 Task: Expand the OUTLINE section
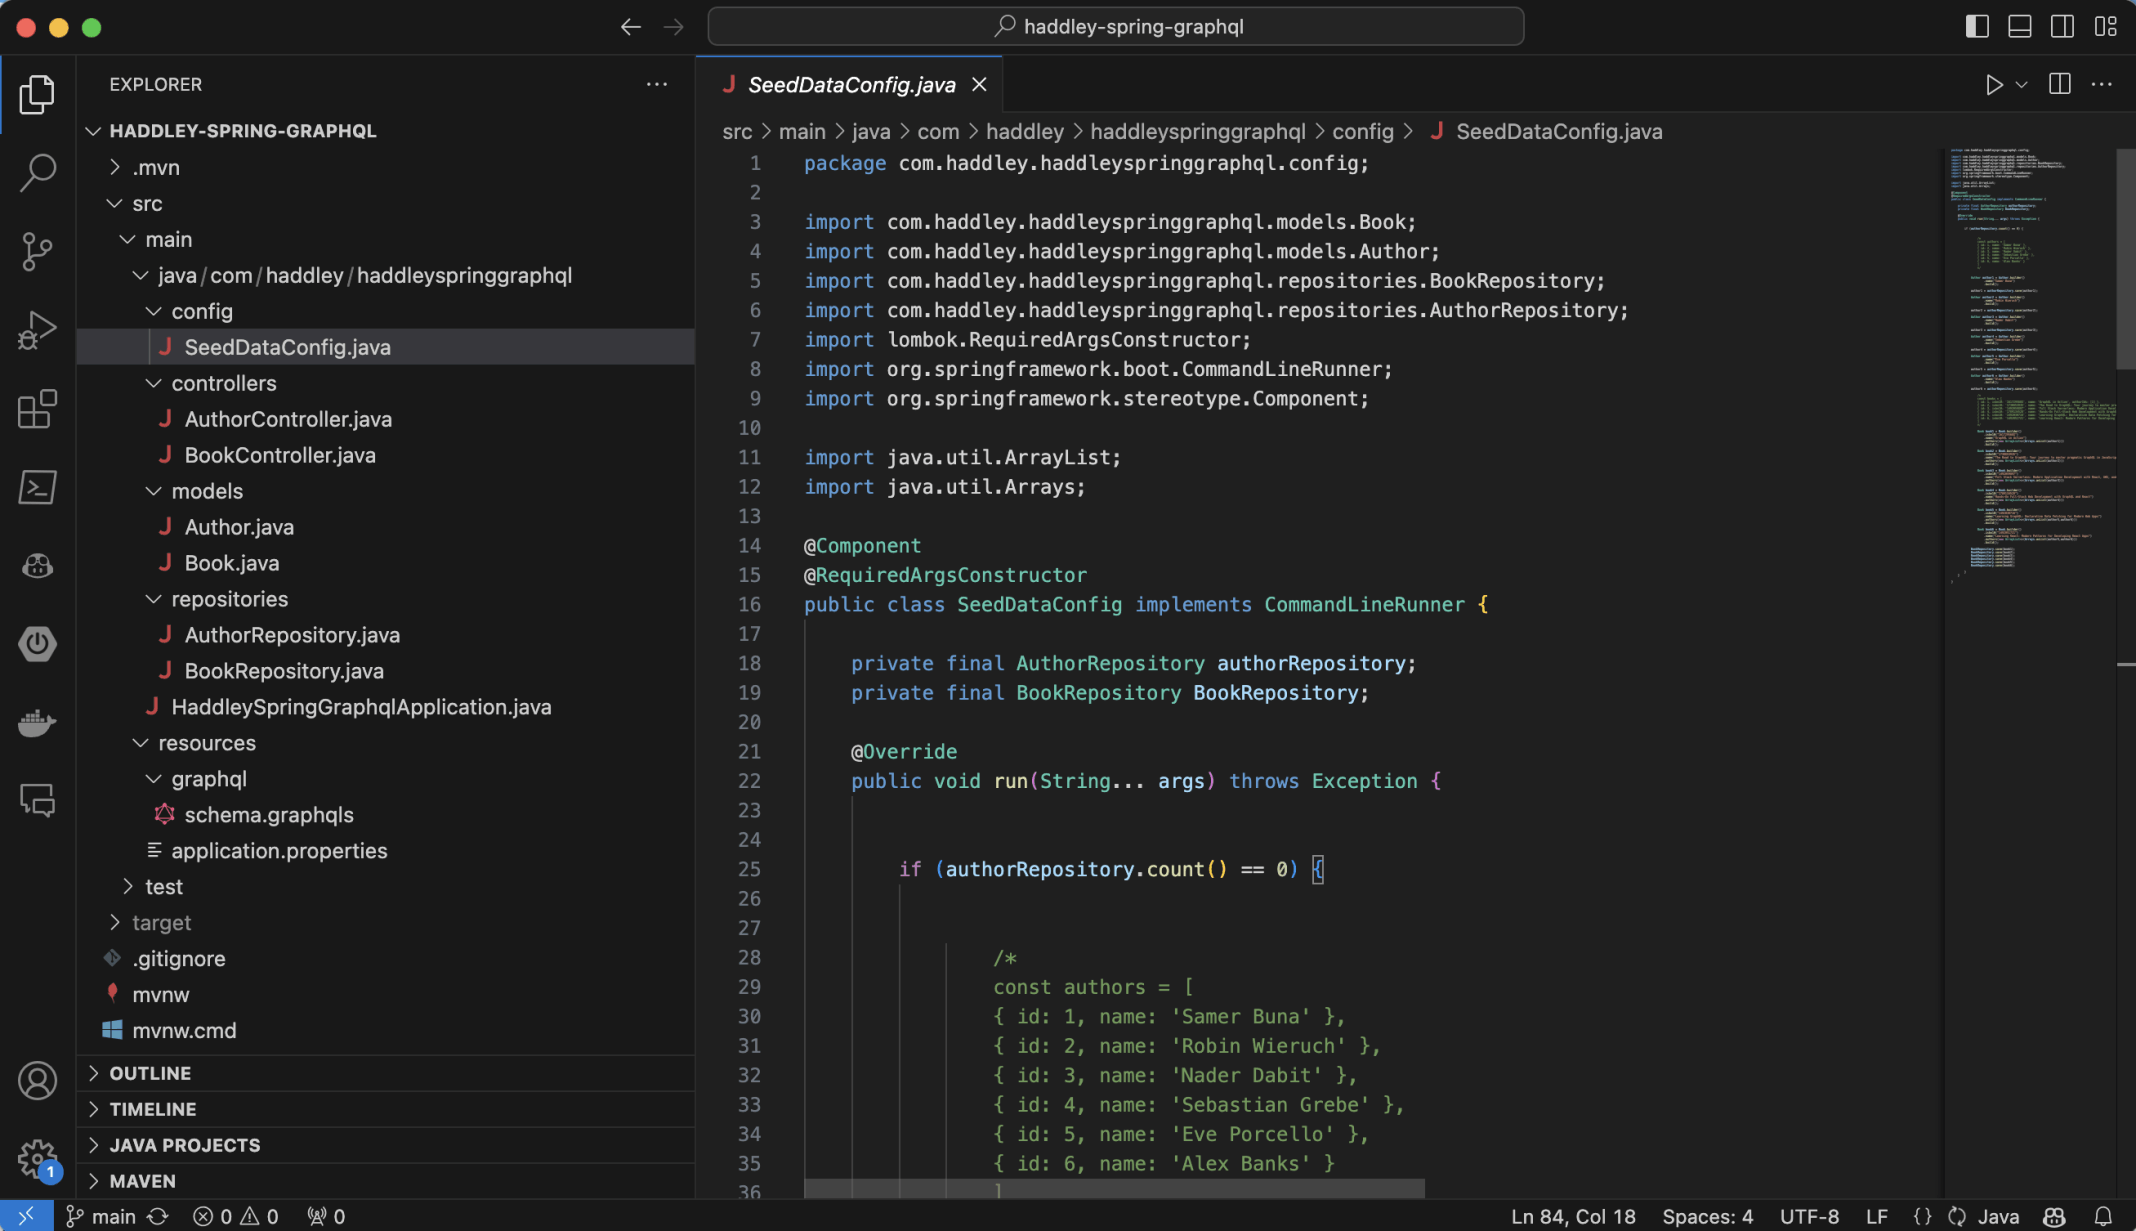tap(150, 1073)
